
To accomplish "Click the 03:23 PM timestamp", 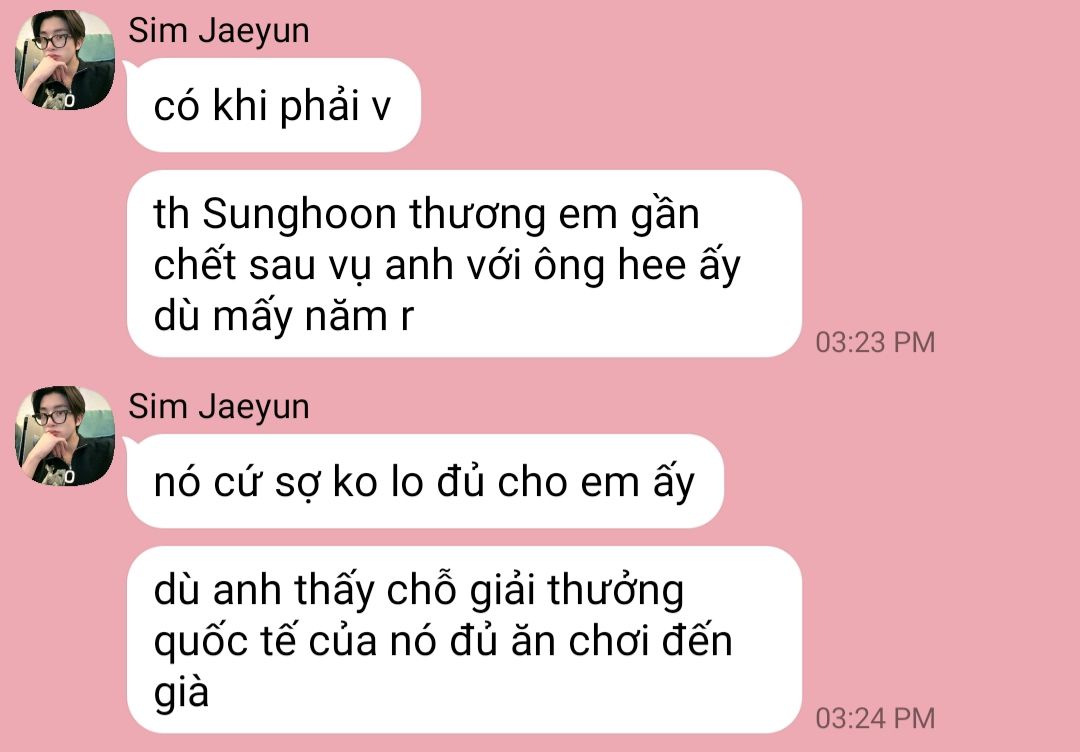I will pos(875,342).
